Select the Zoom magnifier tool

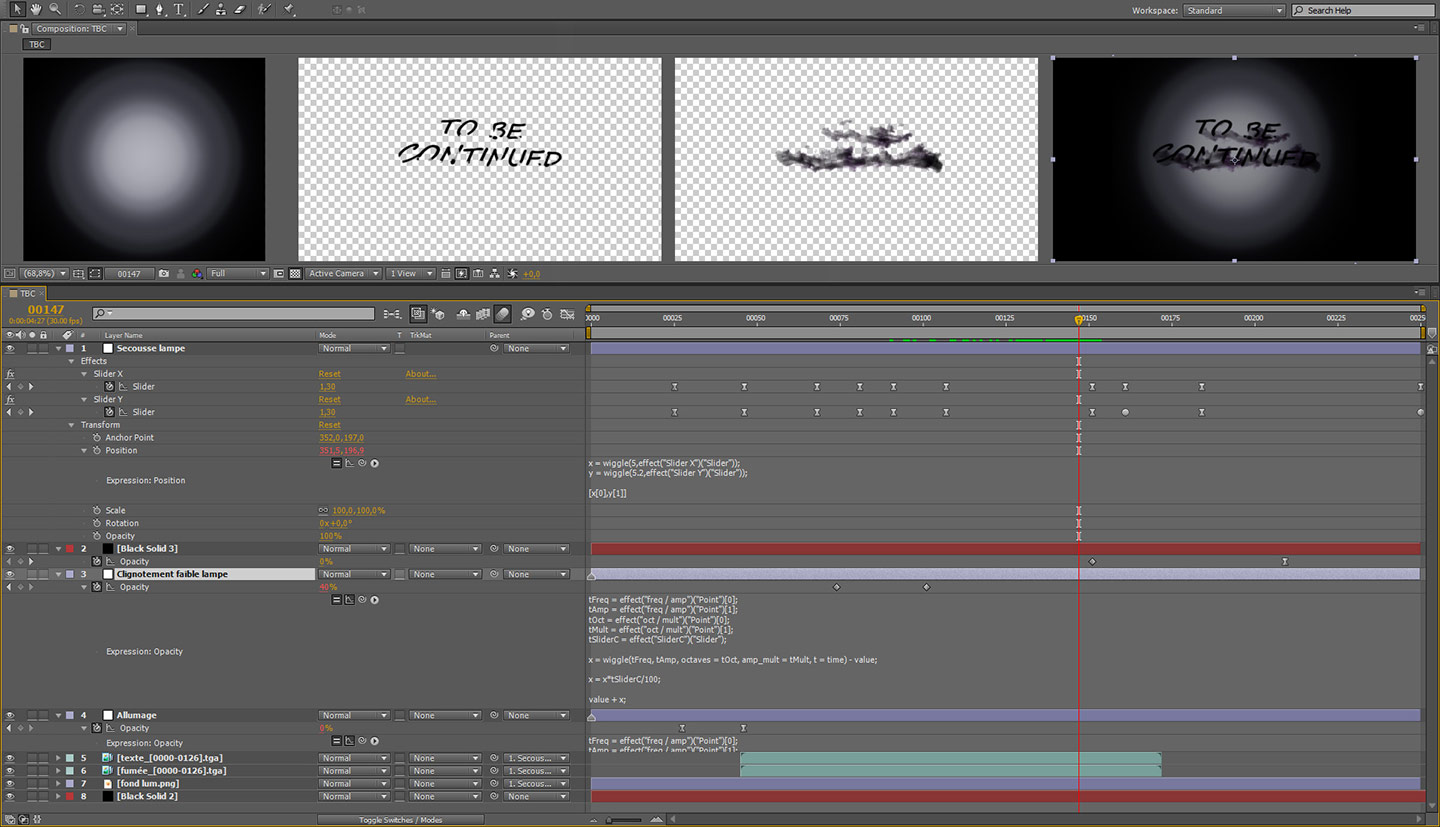click(x=55, y=9)
